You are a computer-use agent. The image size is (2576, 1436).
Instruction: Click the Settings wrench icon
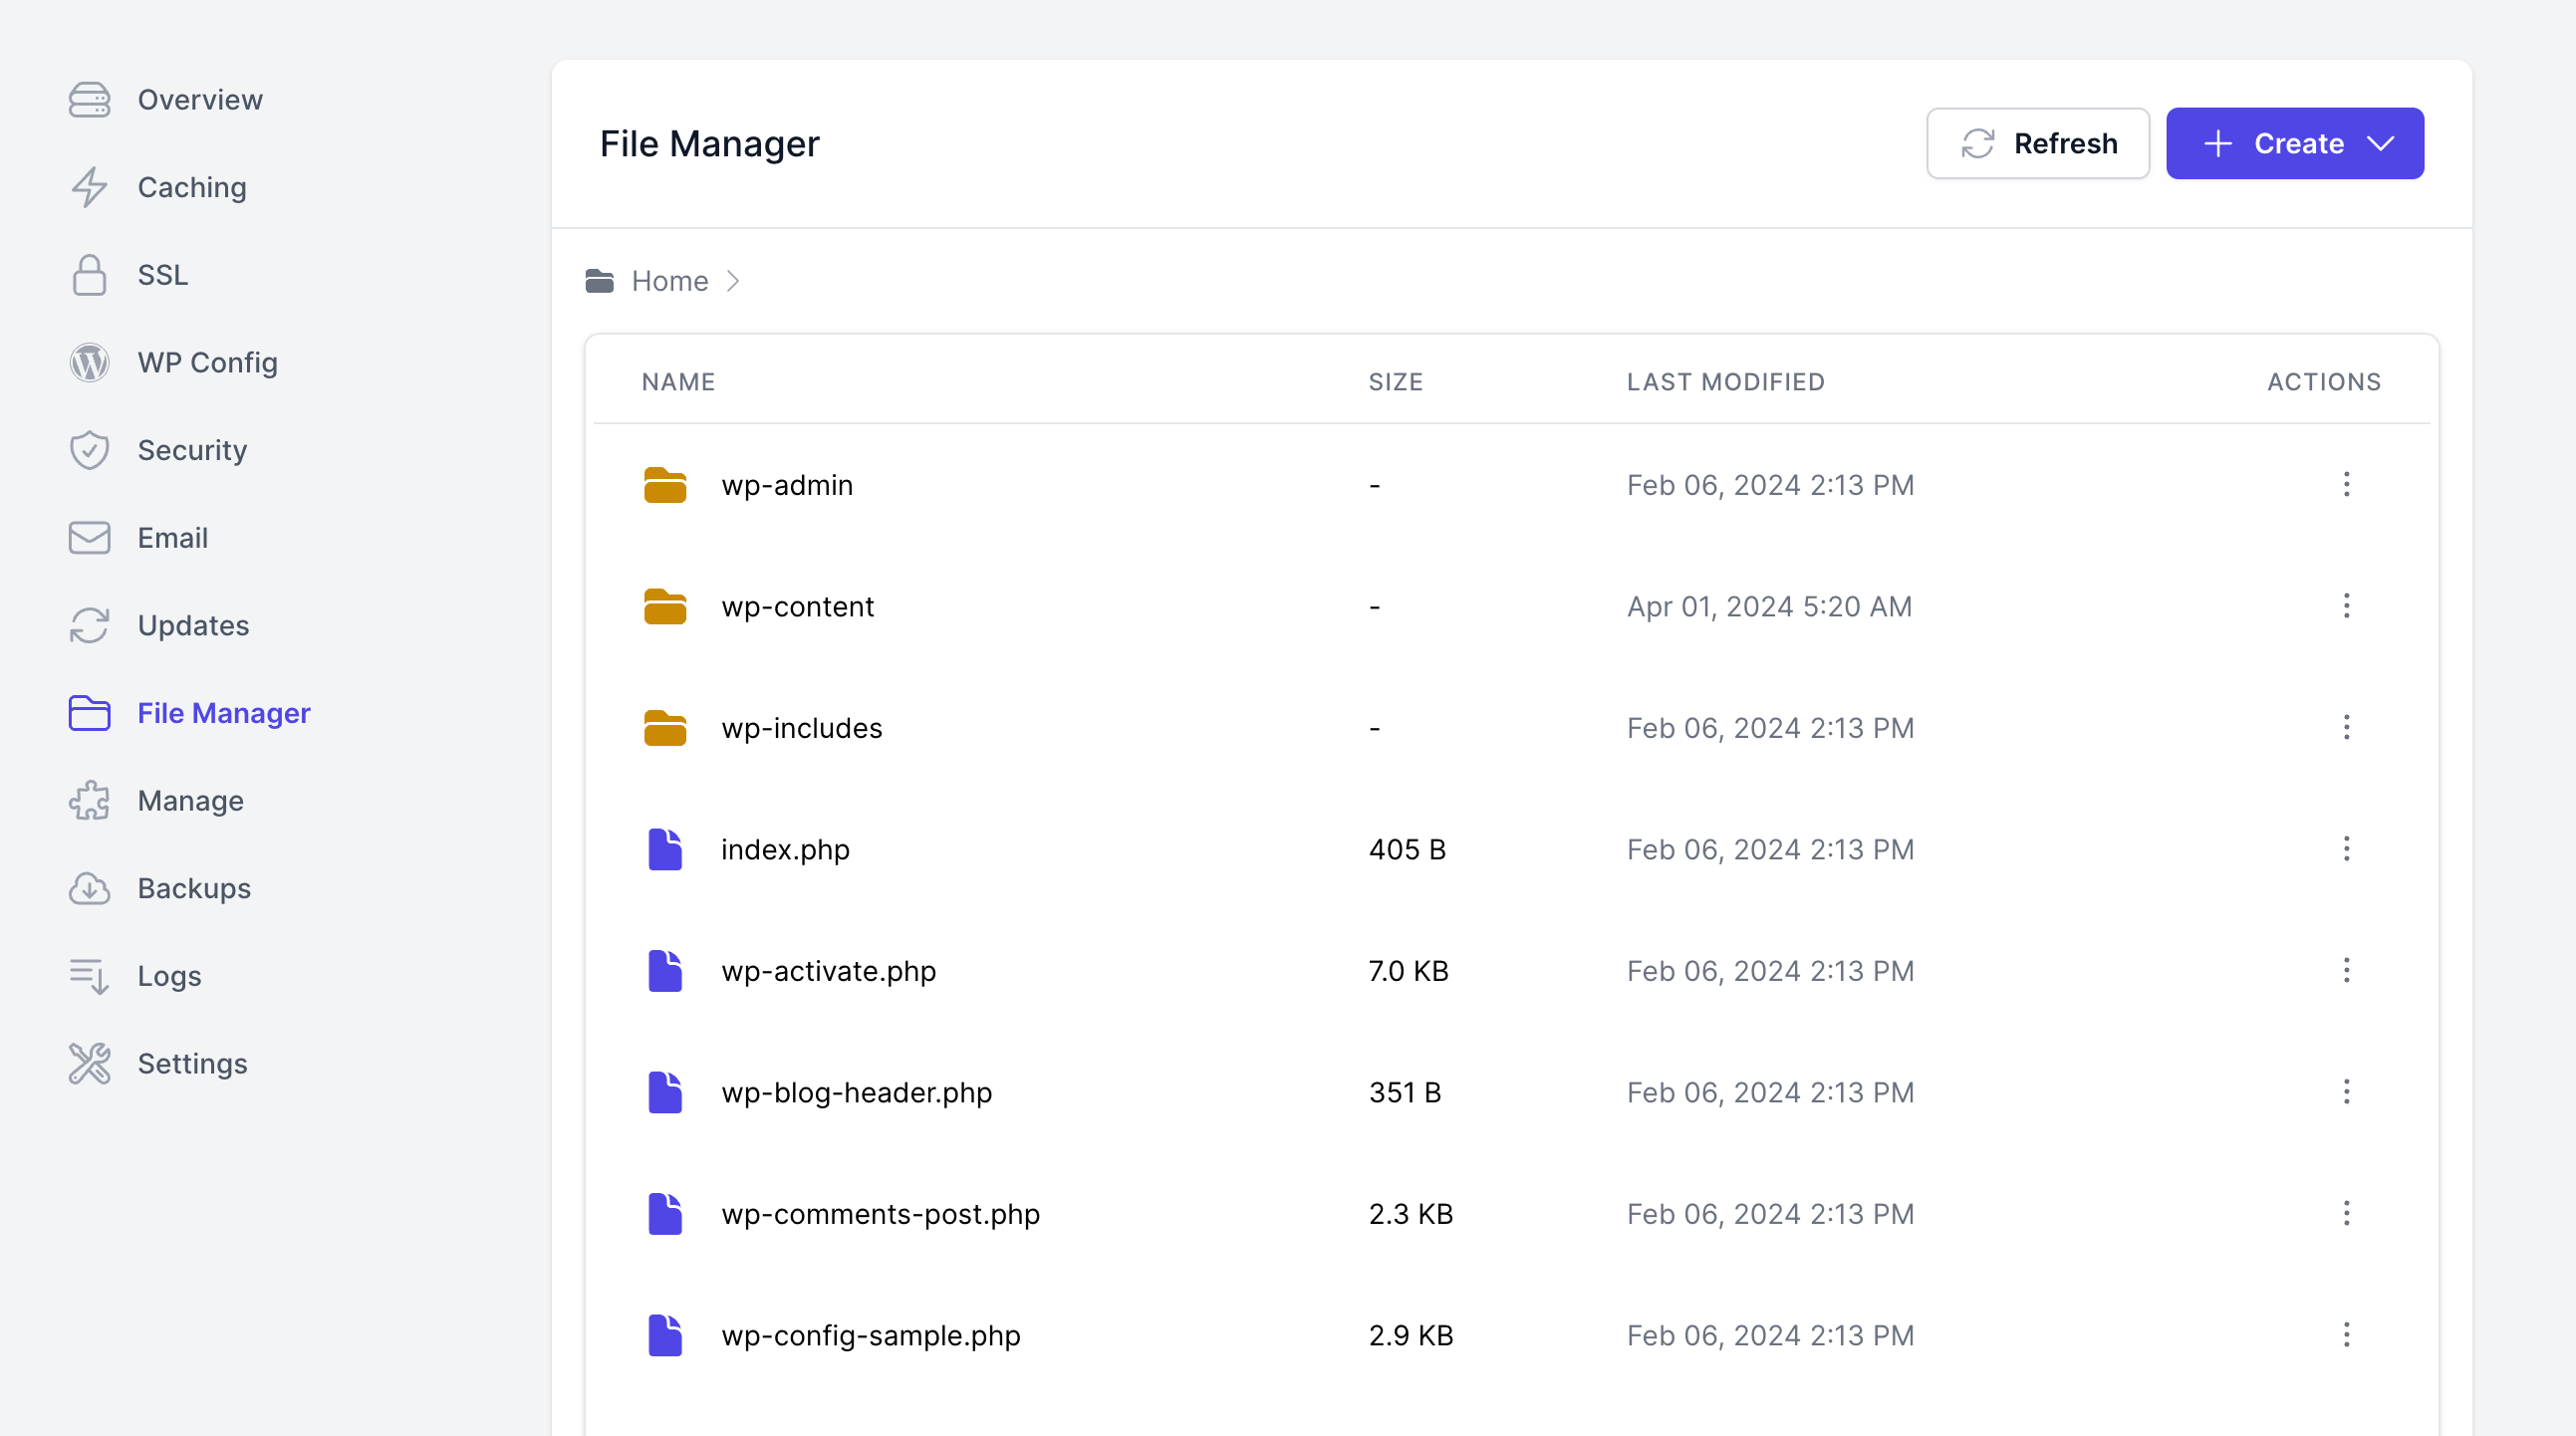89,1063
